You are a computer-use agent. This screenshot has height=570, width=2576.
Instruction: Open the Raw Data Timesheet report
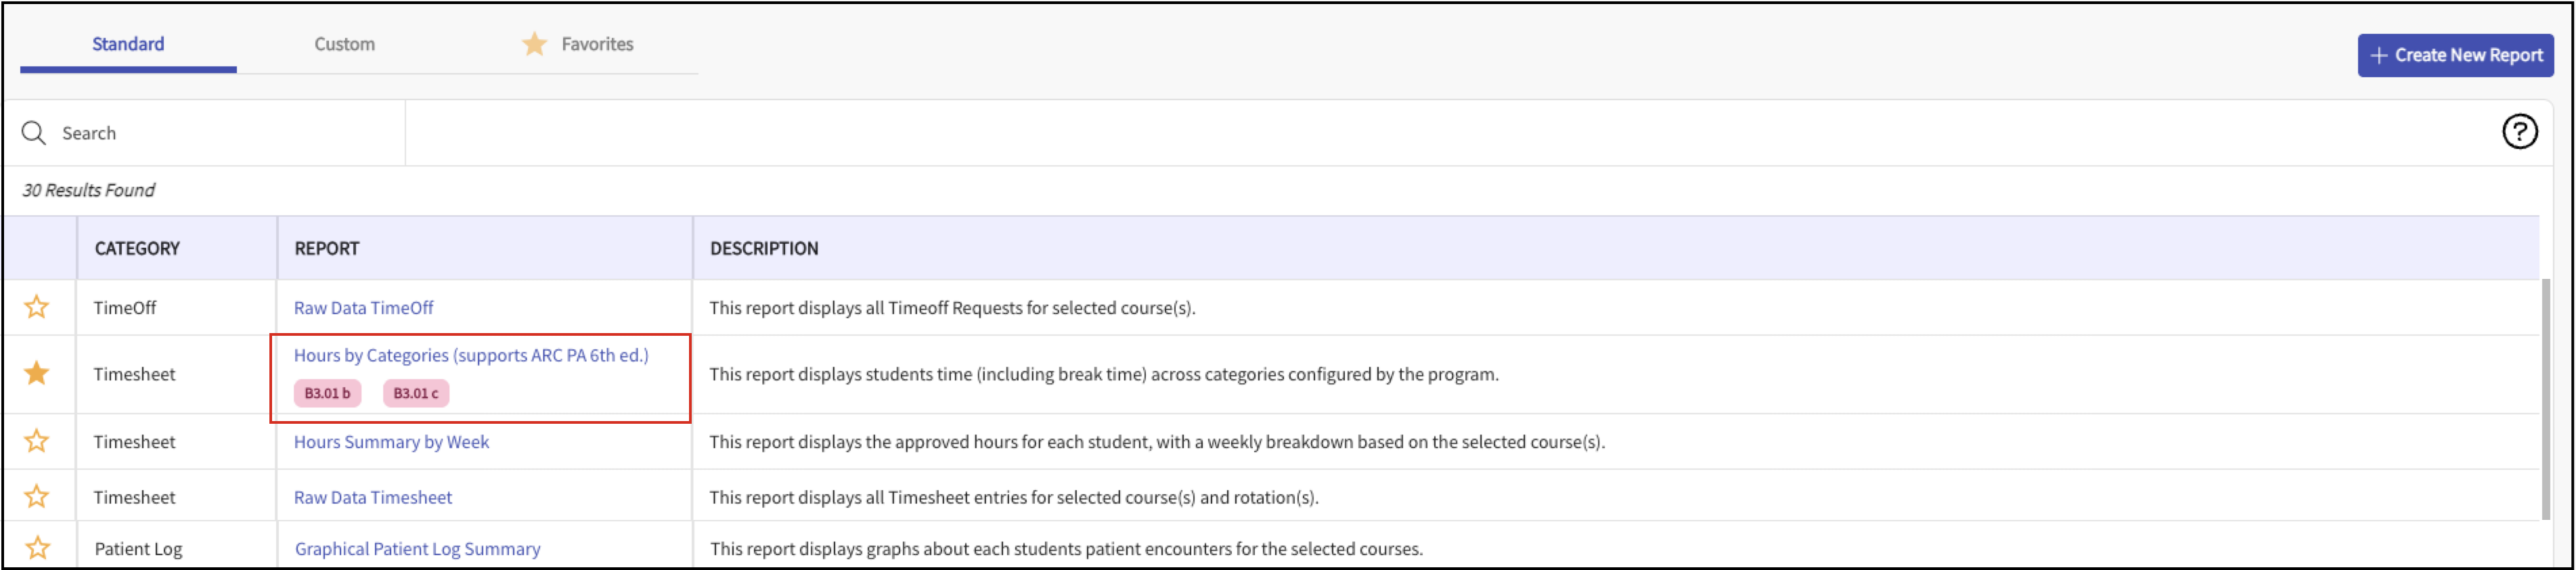(372, 497)
